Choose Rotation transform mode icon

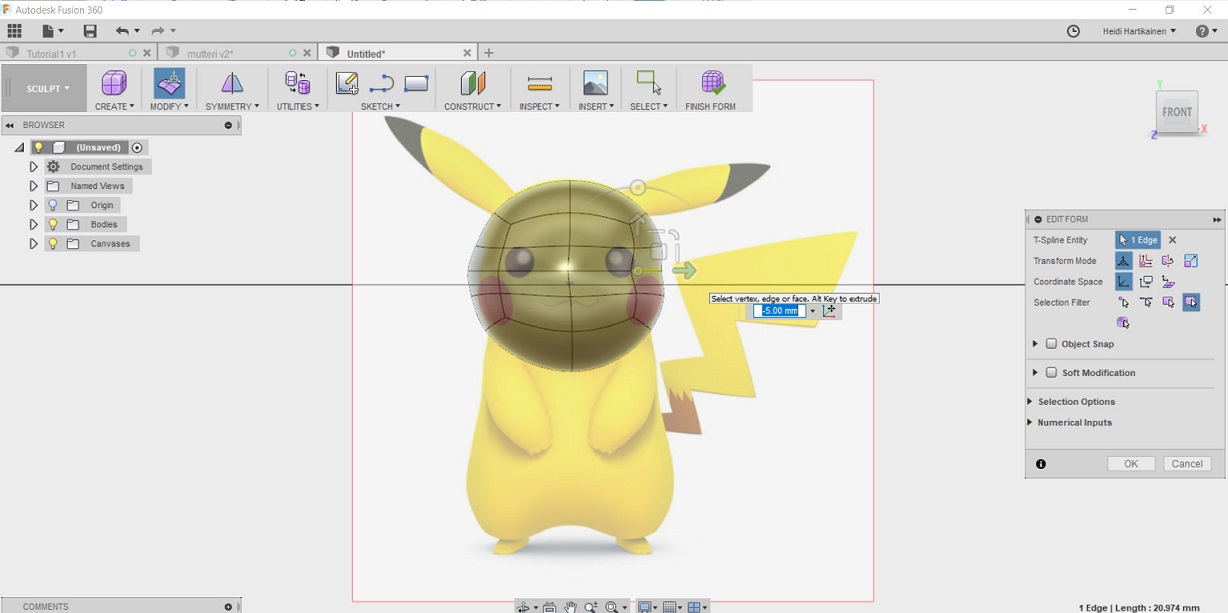point(1168,261)
